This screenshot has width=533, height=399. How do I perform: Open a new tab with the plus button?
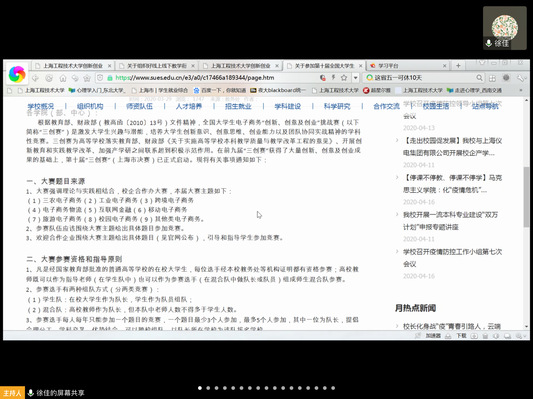458,66
